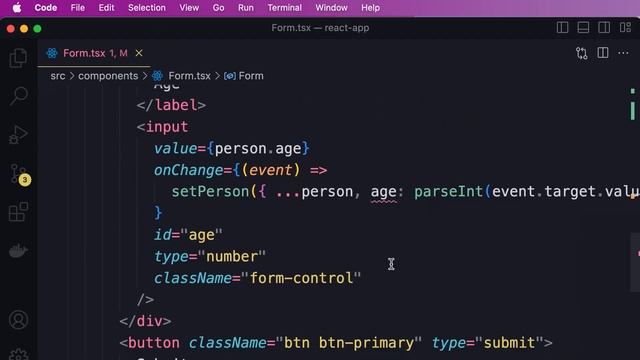The width and height of the screenshot is (640, 360).
Task: Open the Apple menu
Action: click(x=17, y=8)
